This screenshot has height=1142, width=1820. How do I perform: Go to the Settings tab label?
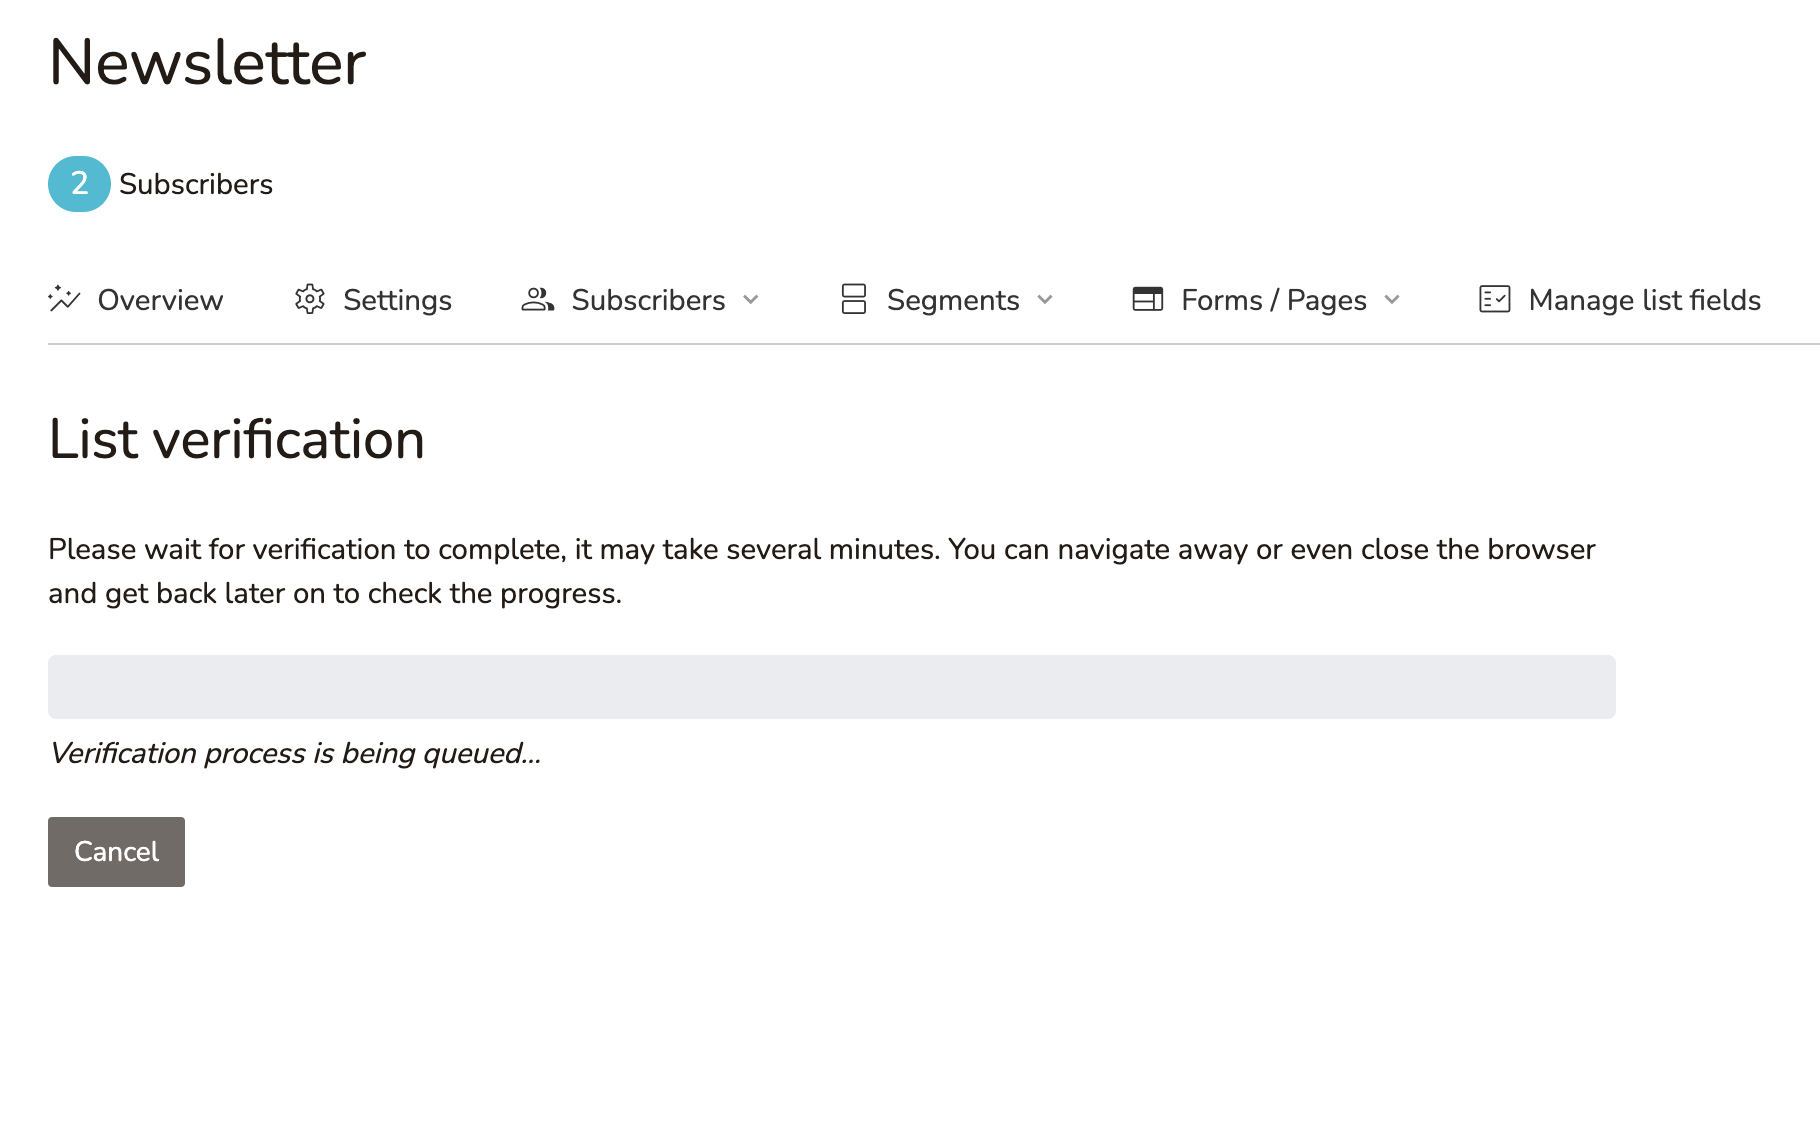pos(397,300)
